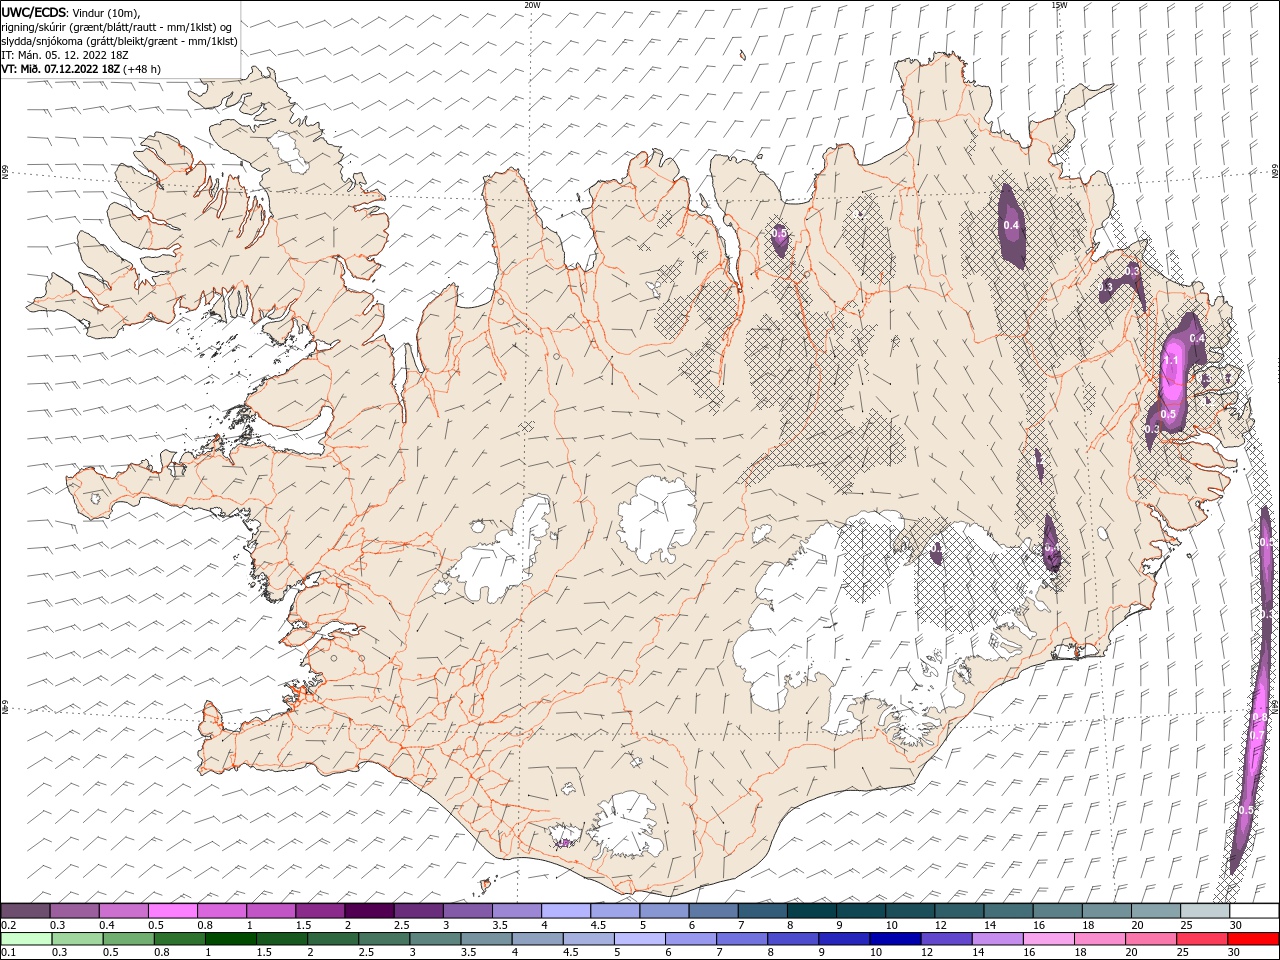This screenshot has width=1280, height=960.
Task: Pick lower legend swatch between 16 and 18
Action: (x=1048, y=939)
